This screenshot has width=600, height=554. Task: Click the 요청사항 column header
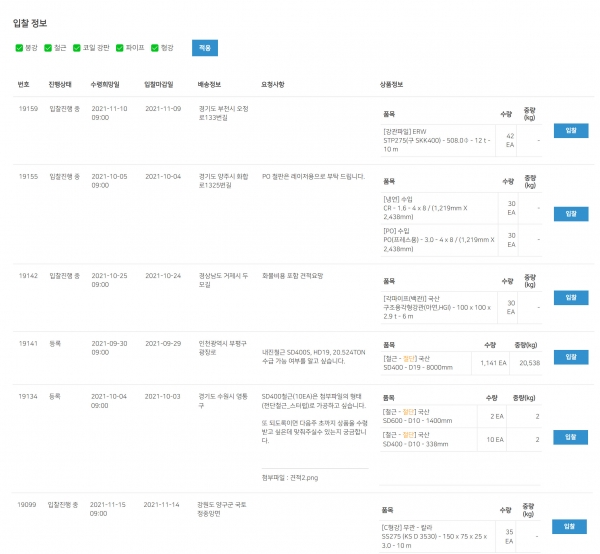pos(272,85)
